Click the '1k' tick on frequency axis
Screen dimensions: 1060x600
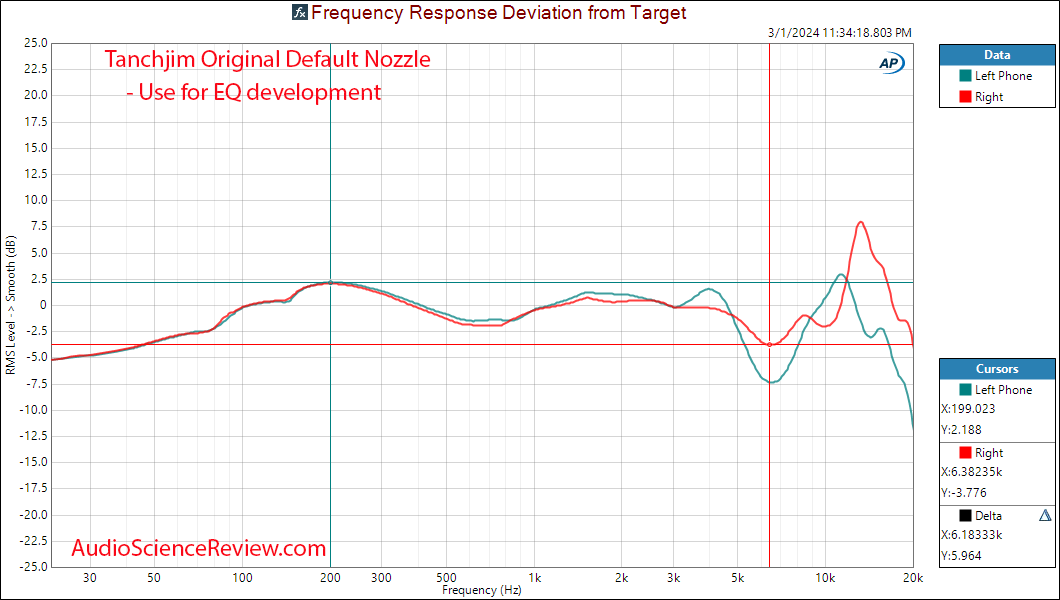533,578
